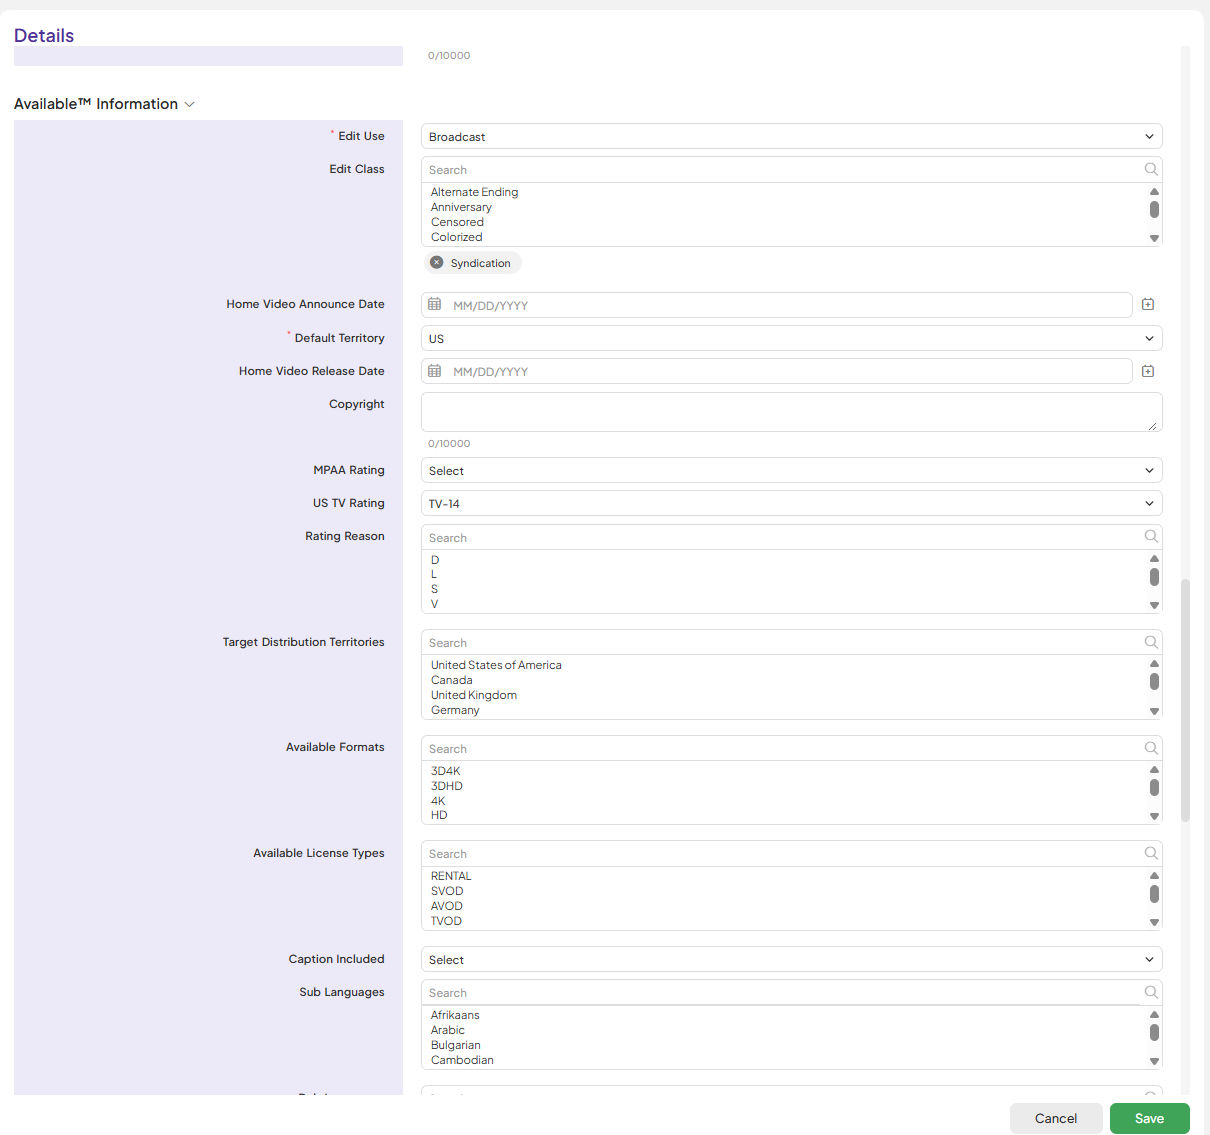The image size is (1210, 1135).
Task: Select Arabic sub language
Action: point(448,1030)
